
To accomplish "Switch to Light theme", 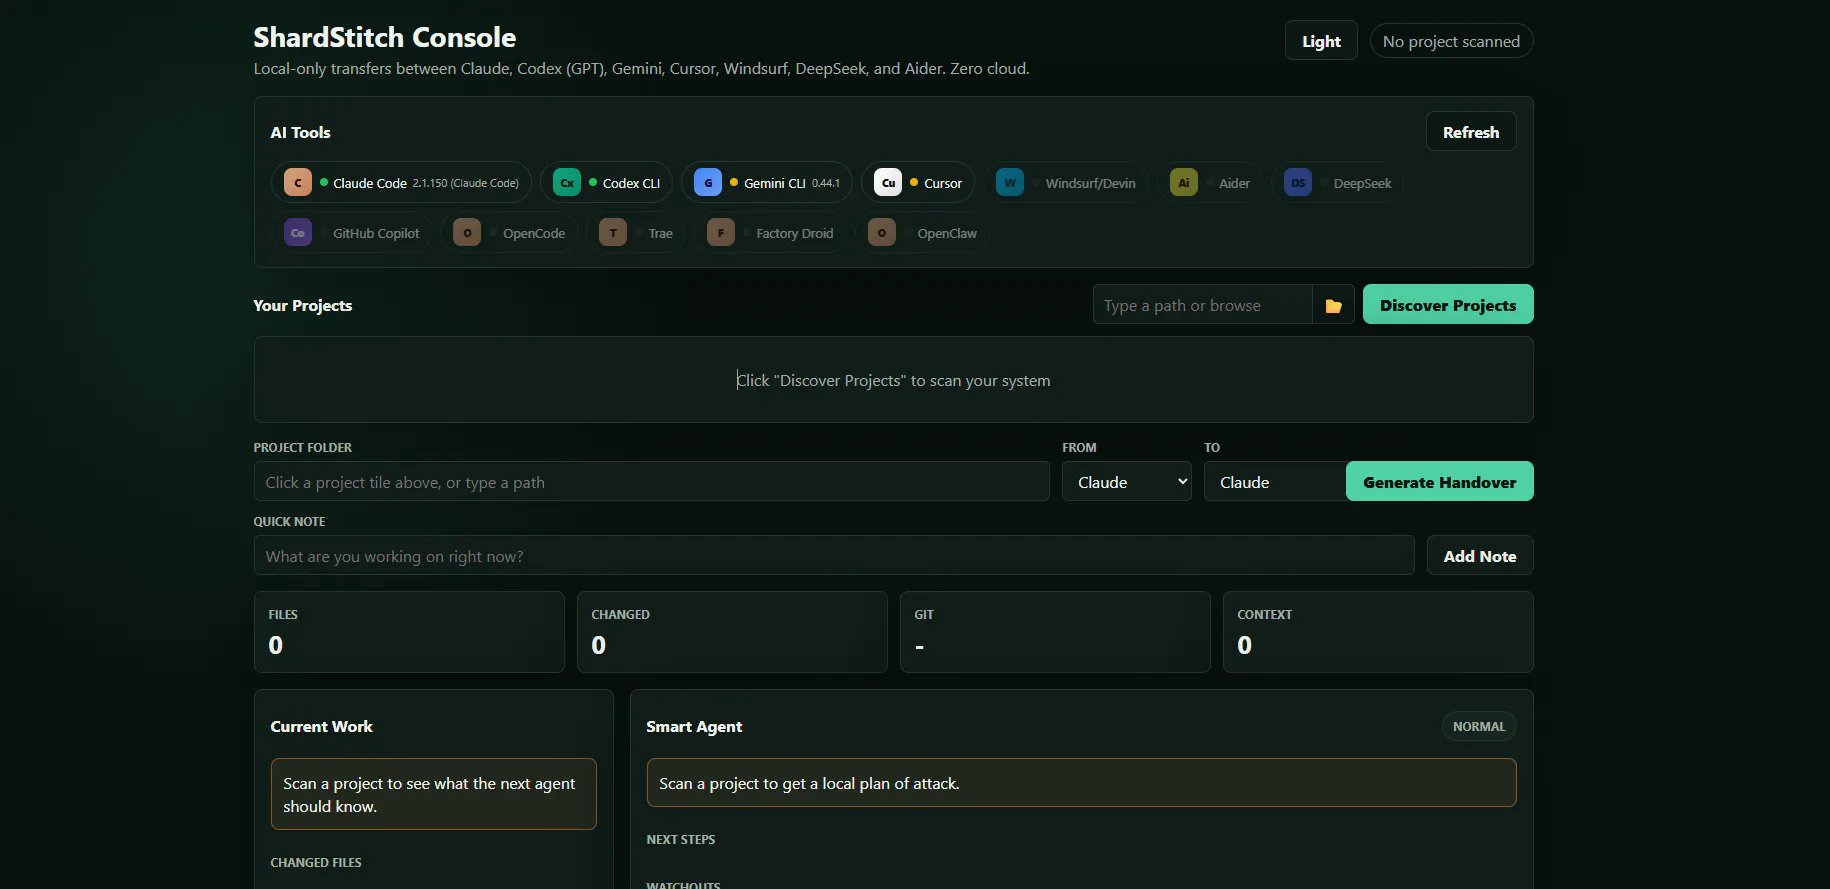I will pyautogui.click(x=1321, y=41).
